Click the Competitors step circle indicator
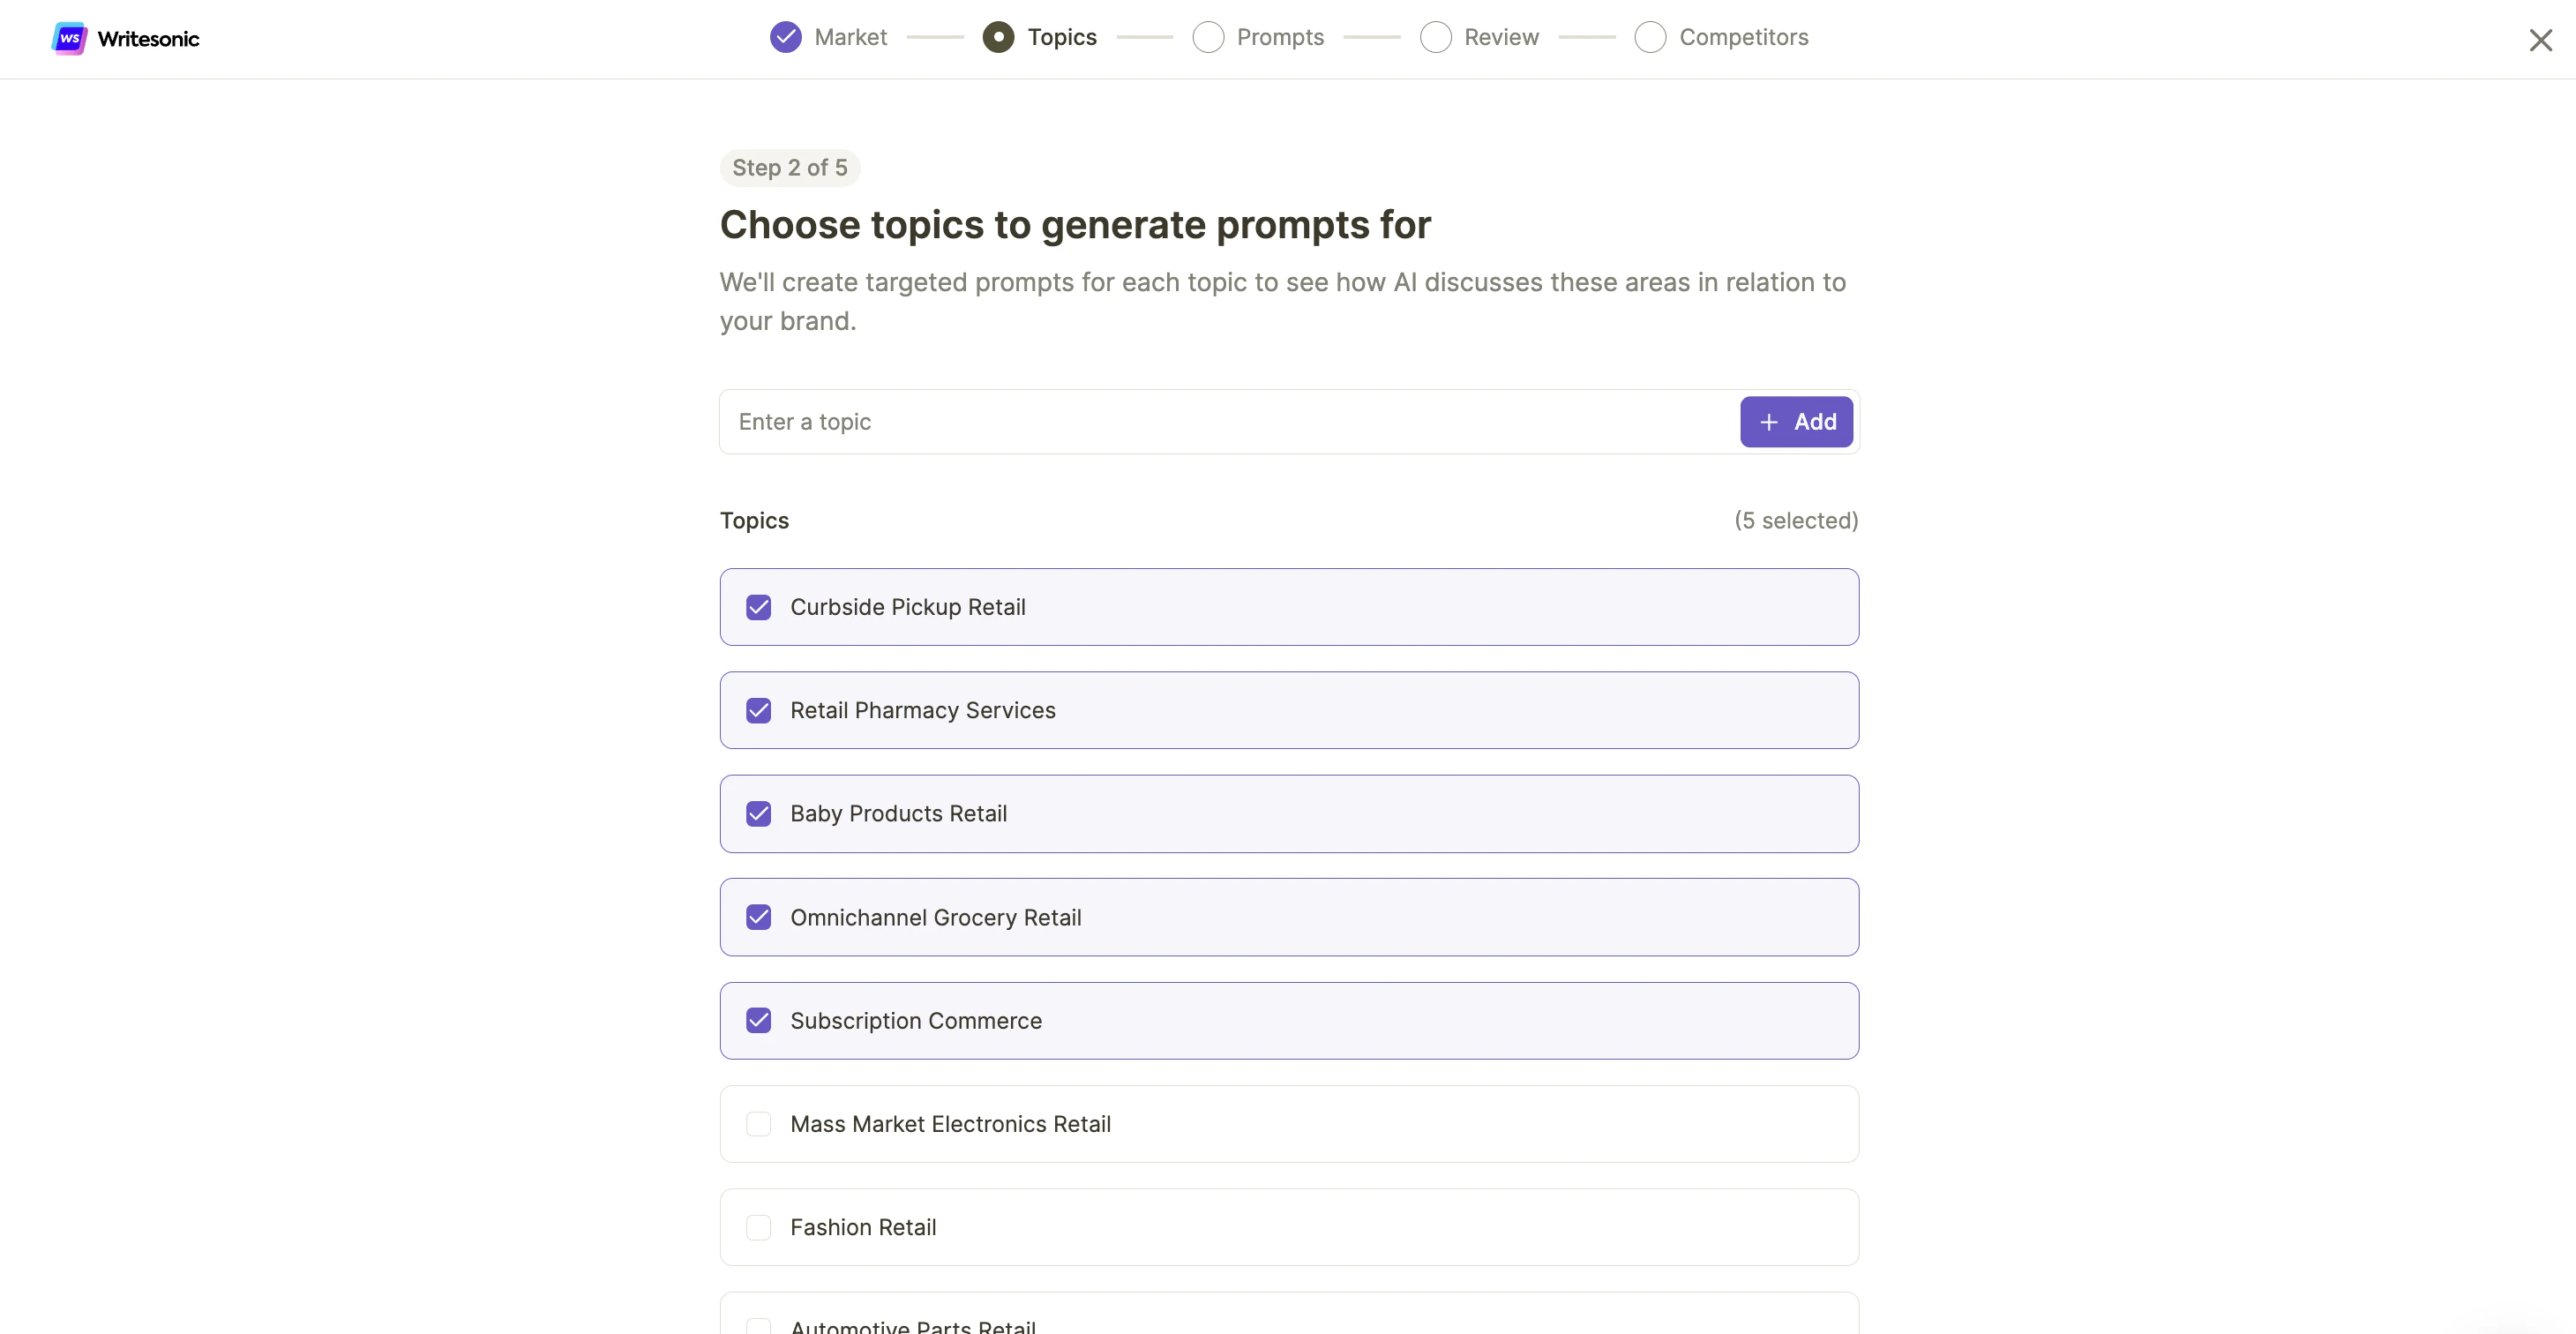Viewport: 2576px width, 1334px height. [x=1649, y=37]
